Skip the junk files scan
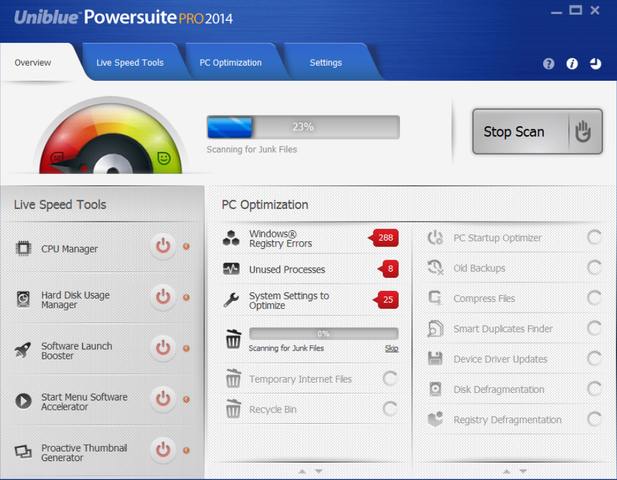The width and height of the screenshot is (617, 480). [392, 348]
